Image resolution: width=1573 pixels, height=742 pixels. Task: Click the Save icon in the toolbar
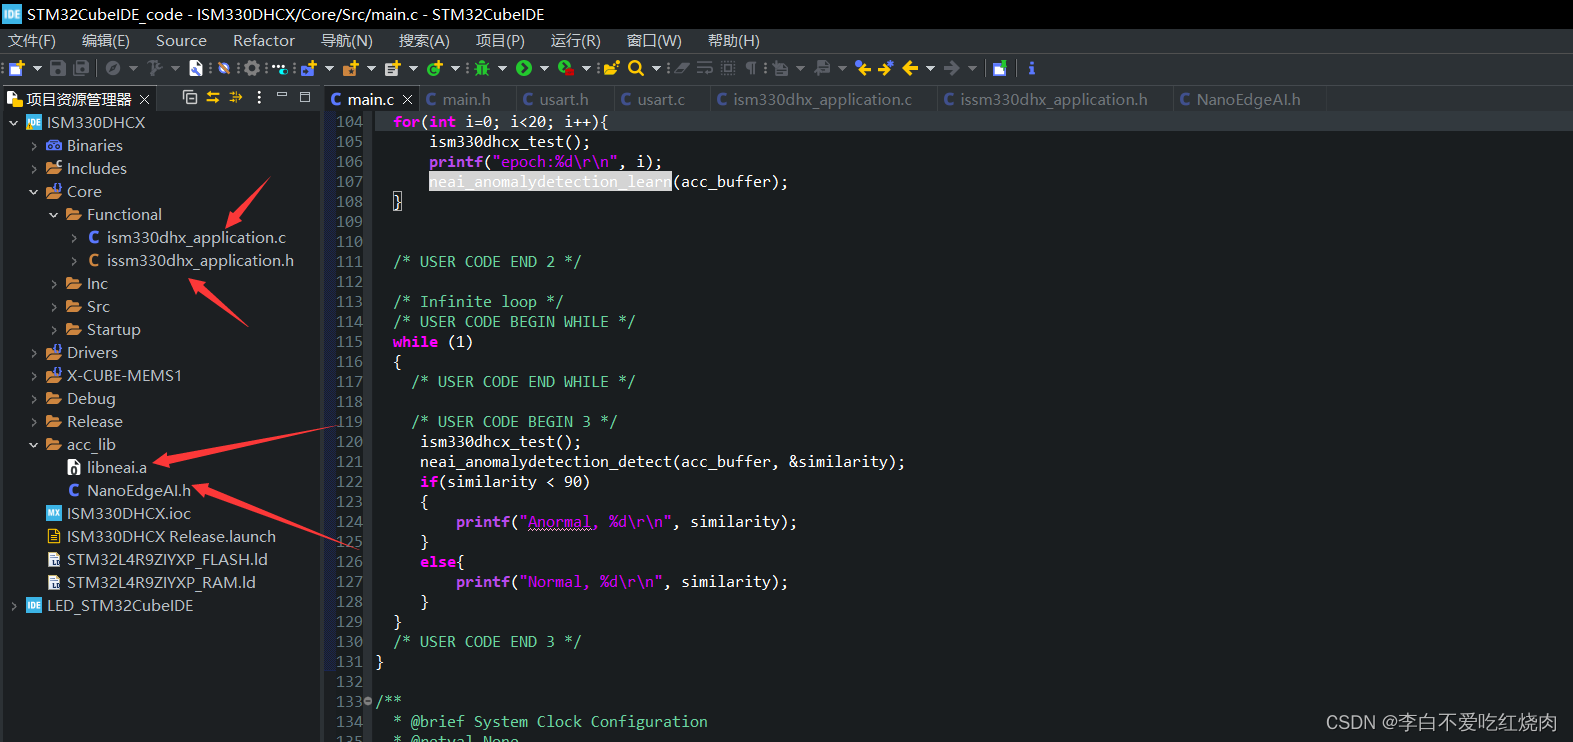click(58, 68)
